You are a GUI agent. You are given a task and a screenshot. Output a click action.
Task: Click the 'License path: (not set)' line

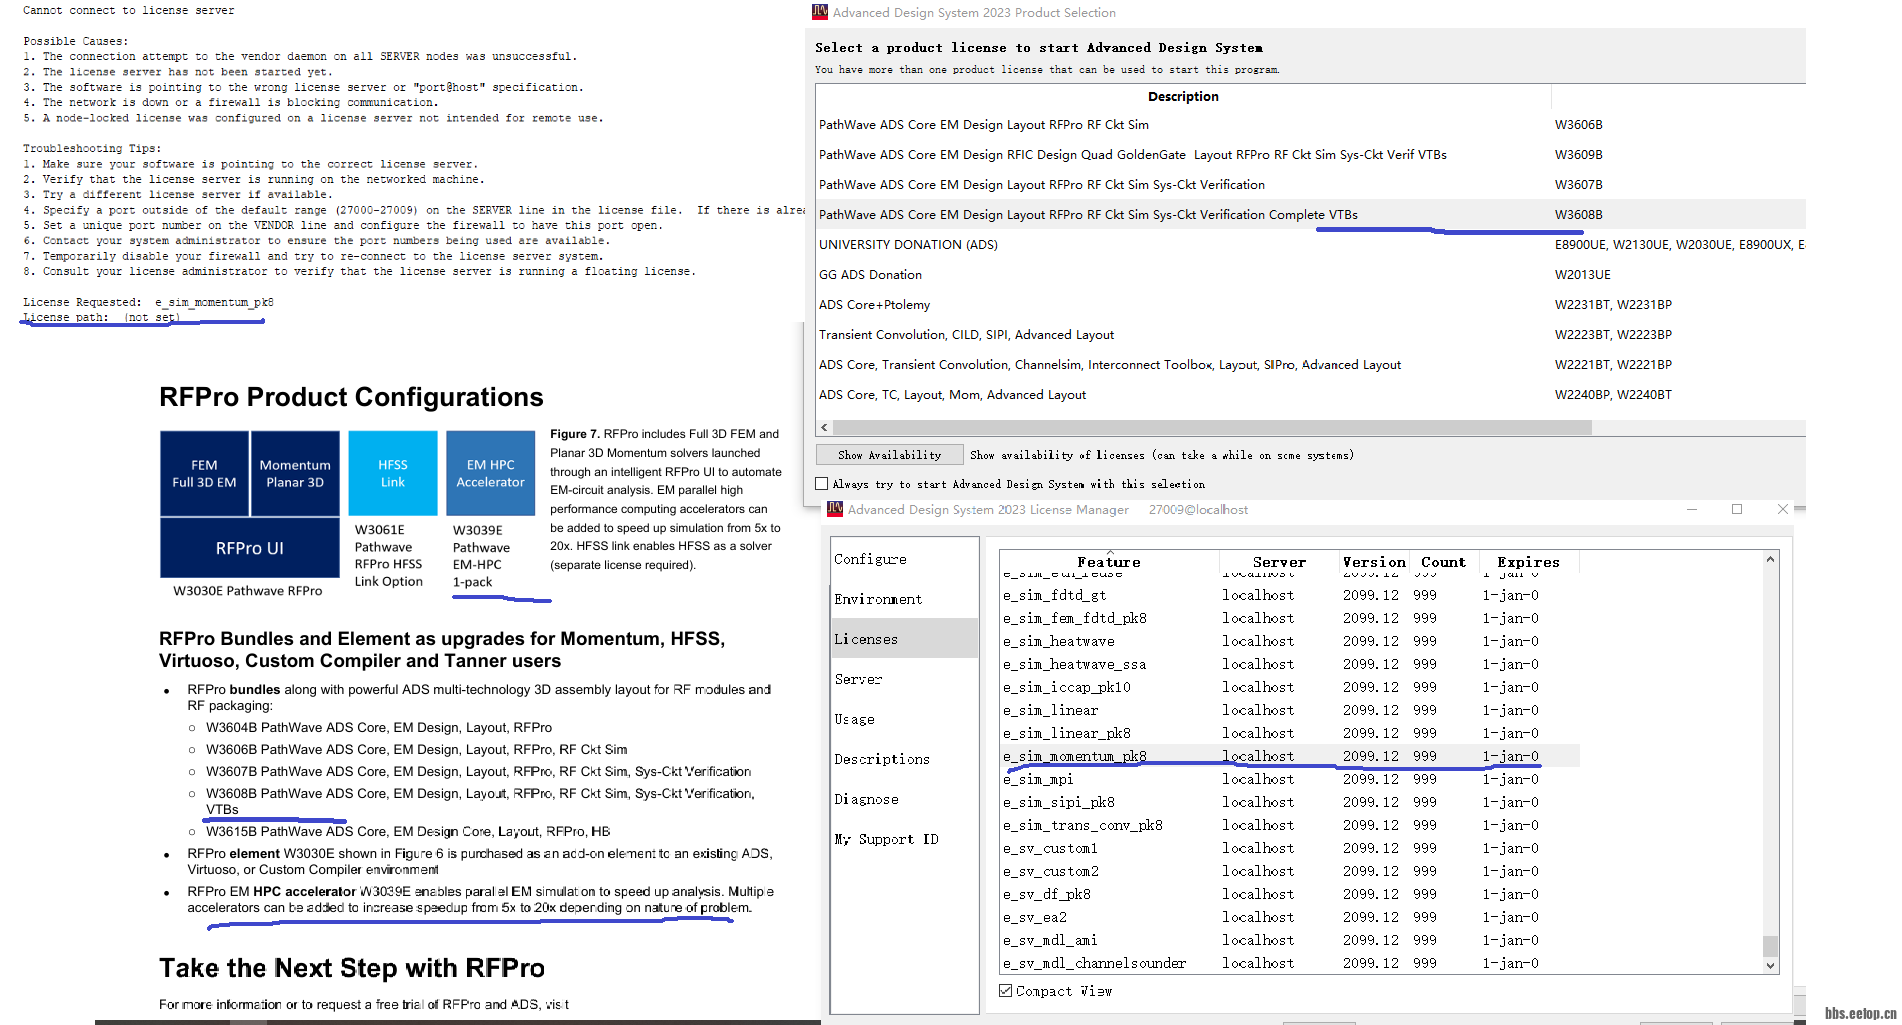pyautogui.click(x=102, y=317)
